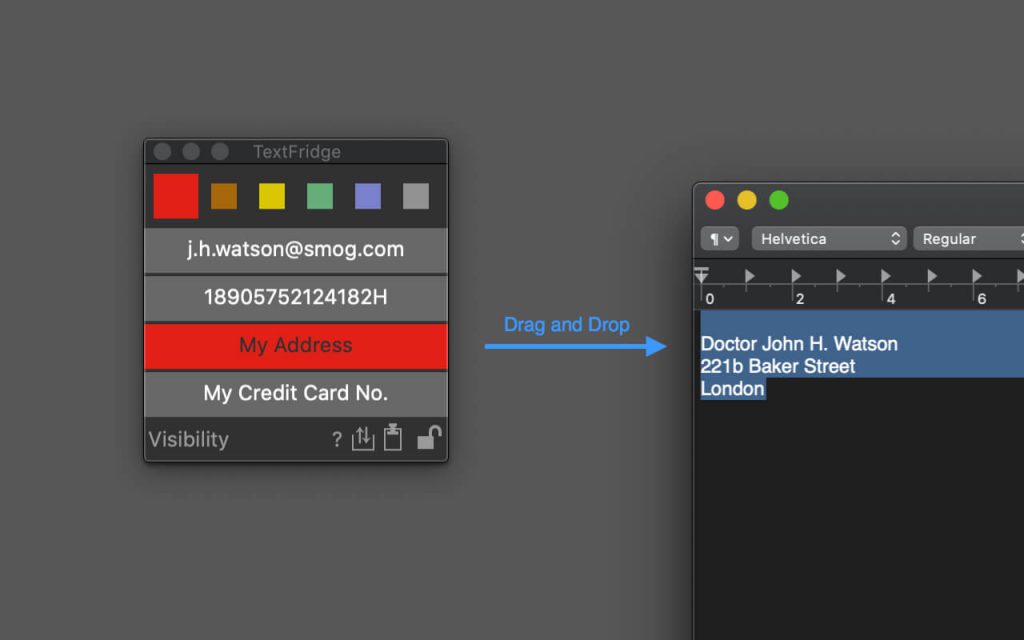Select the brown color swatch
The image size is (1024, 640).
coord(224,196)
